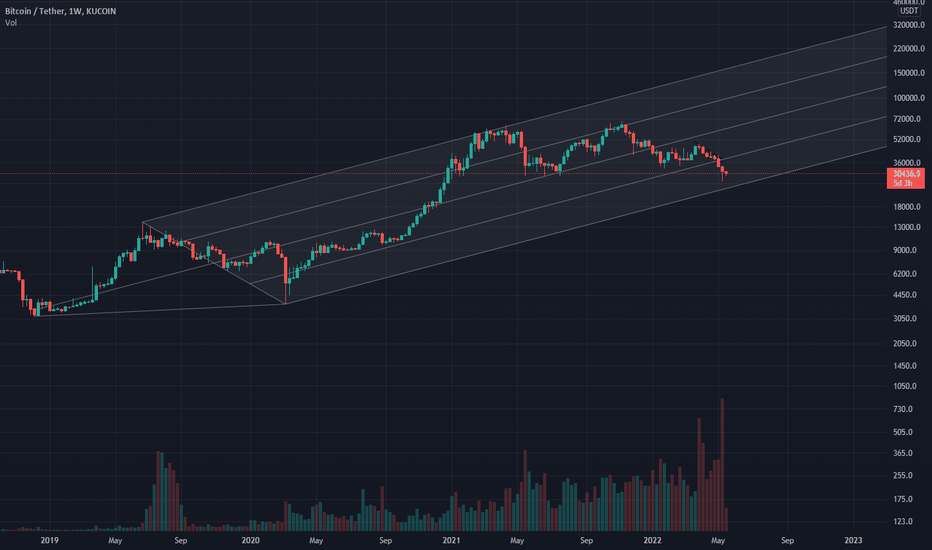Select the 255.0 price axis label

click(903, 476)
